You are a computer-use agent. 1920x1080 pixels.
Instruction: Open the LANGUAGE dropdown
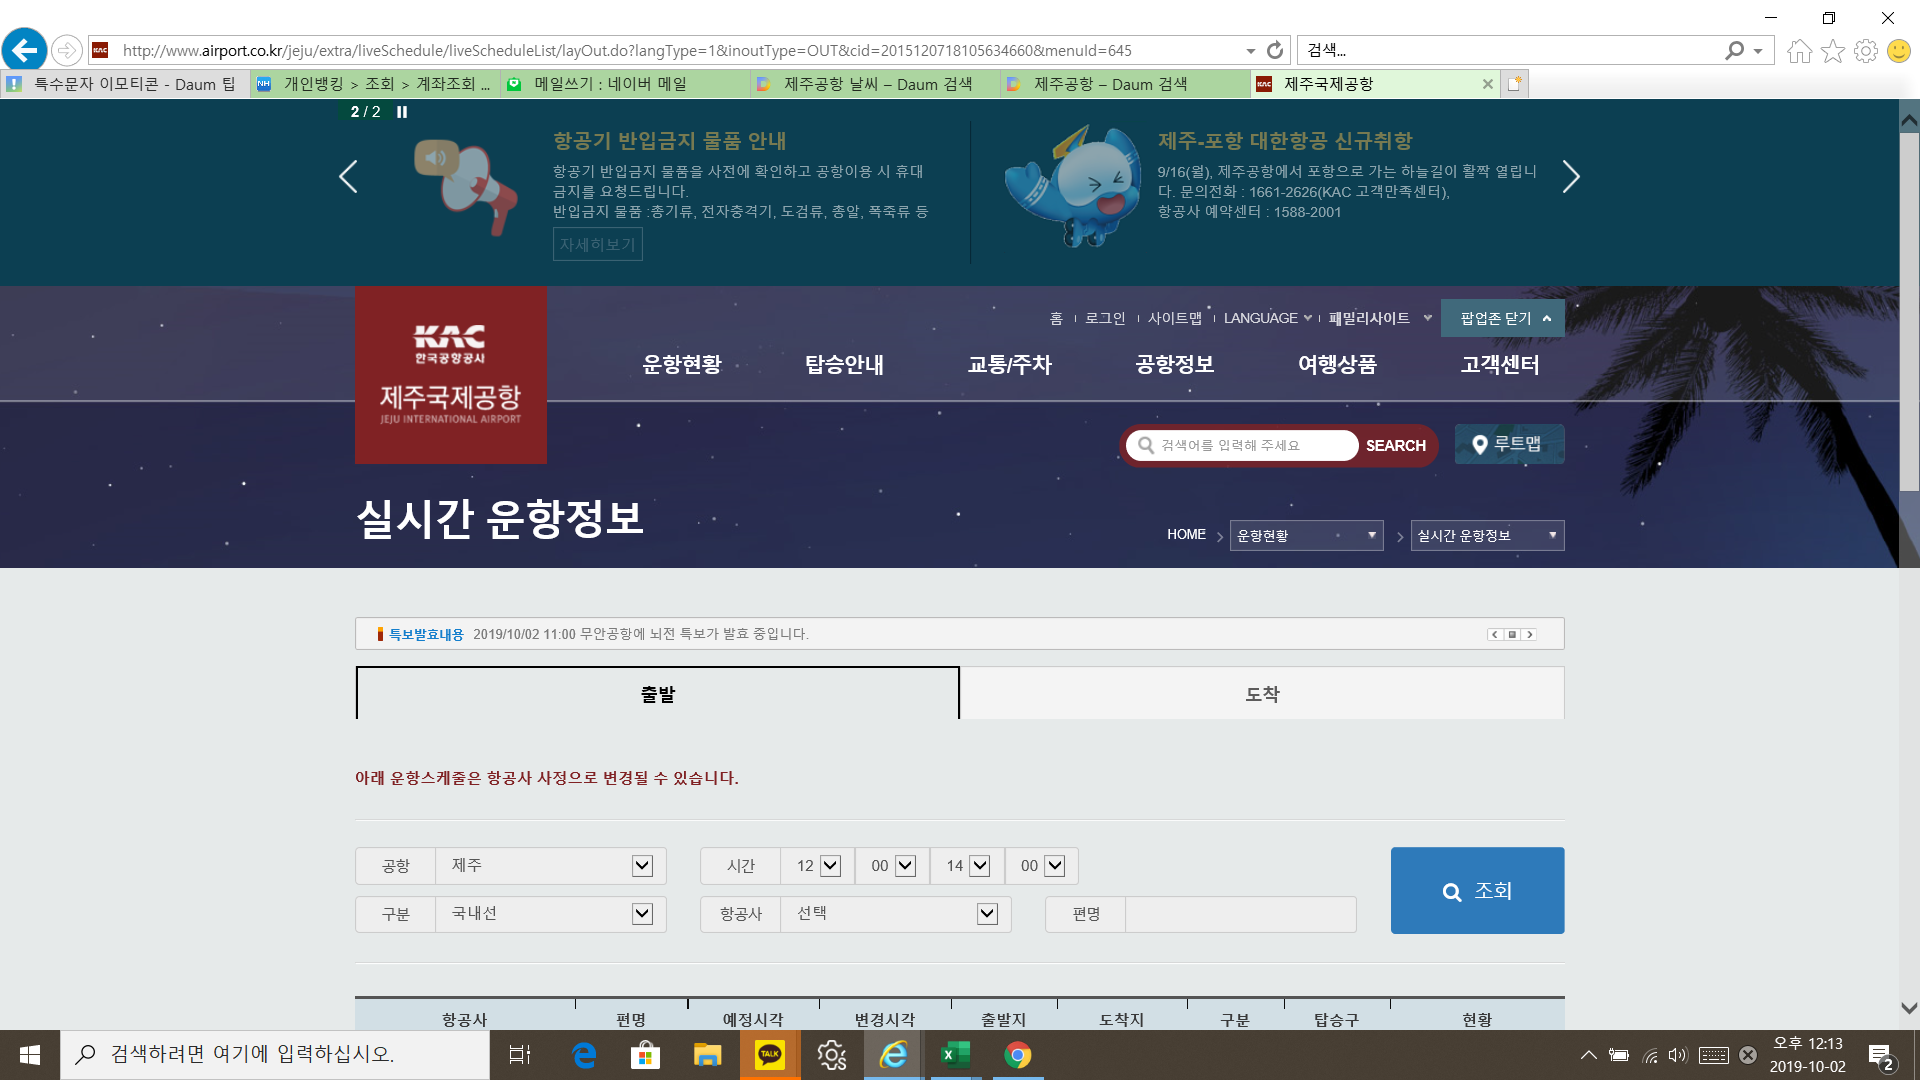(1266, 318)
